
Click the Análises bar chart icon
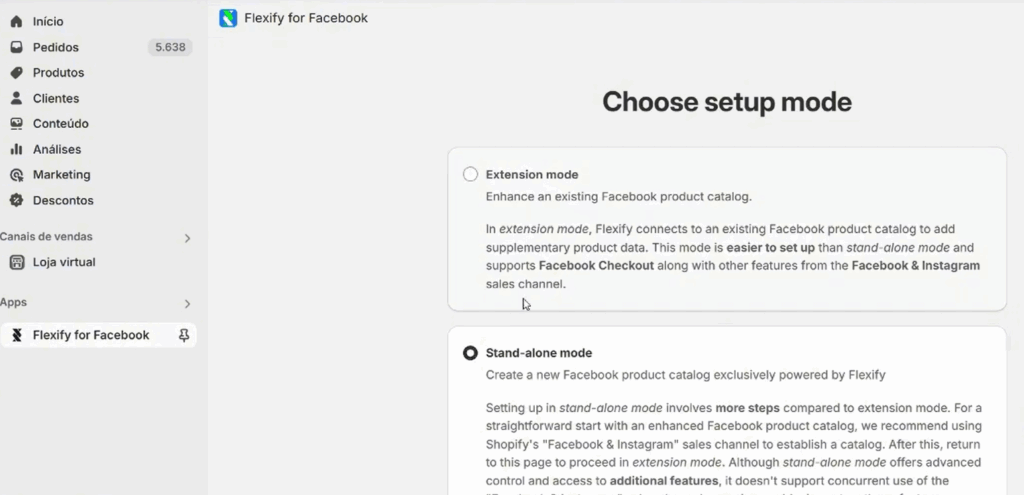click(x=16, y=149)
